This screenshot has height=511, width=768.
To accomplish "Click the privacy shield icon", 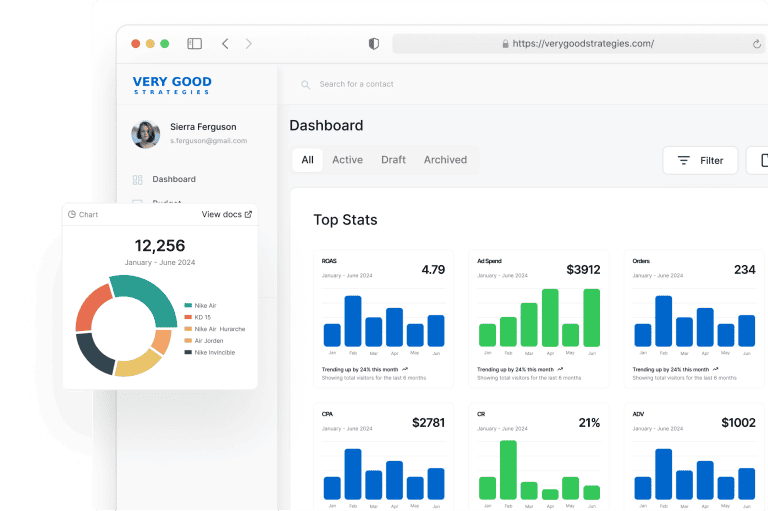I will (374, 44).
